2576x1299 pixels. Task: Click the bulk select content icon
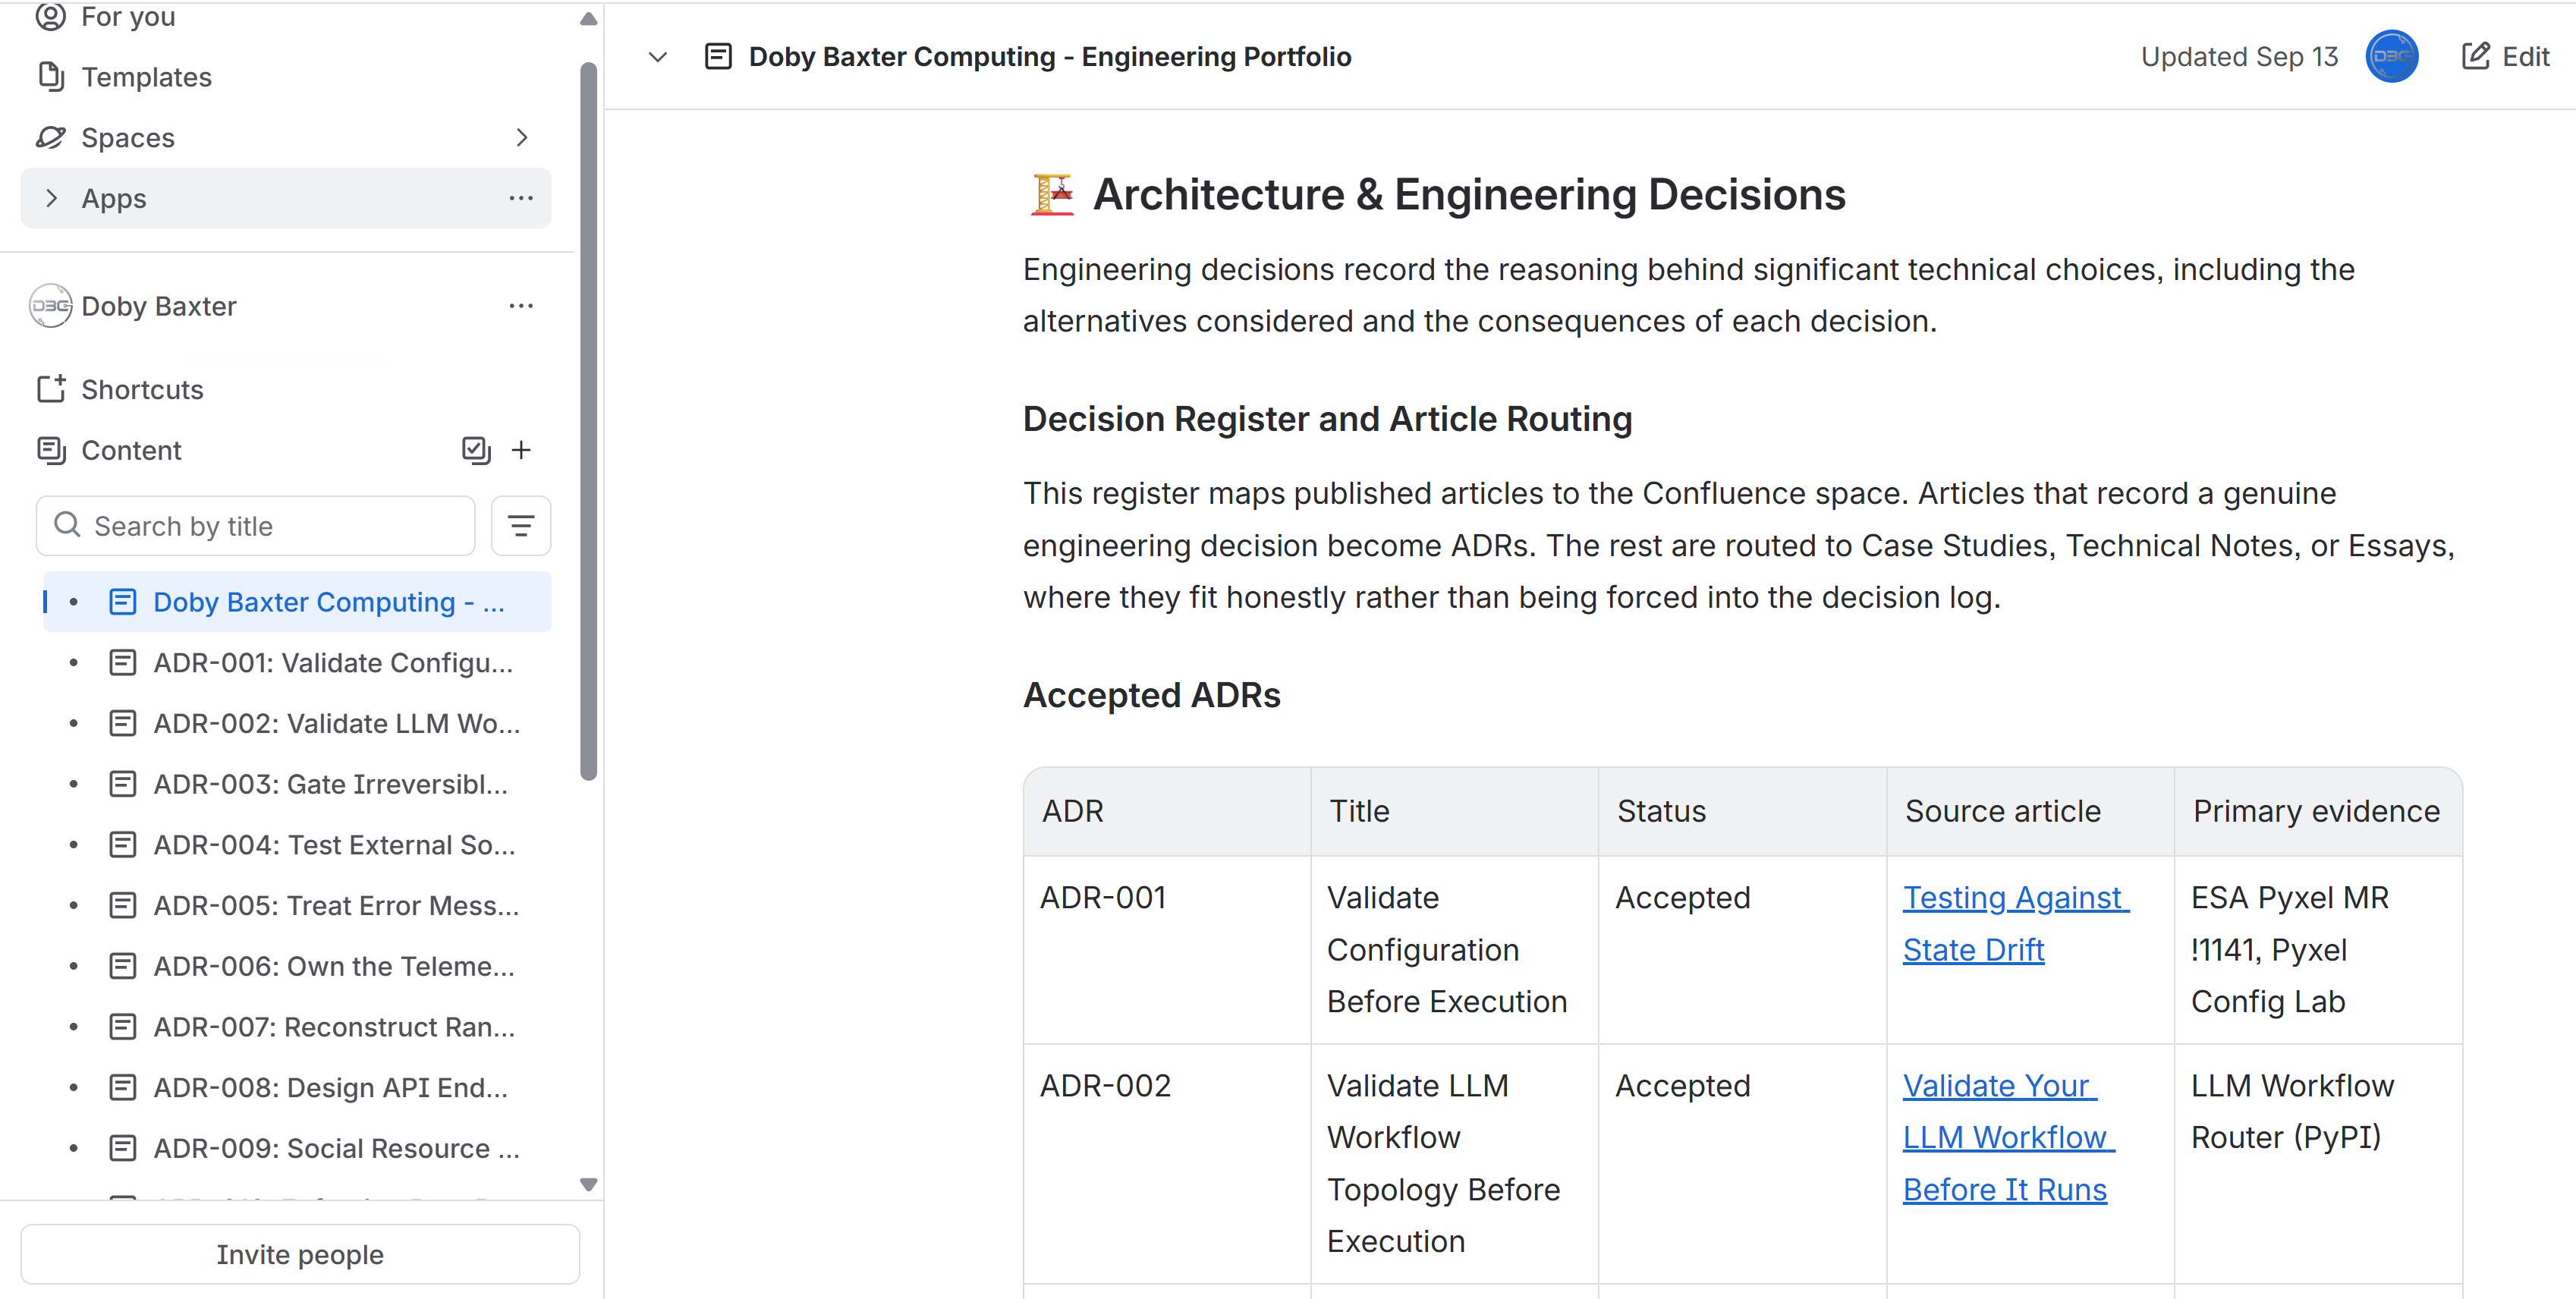tap(476, 450)
